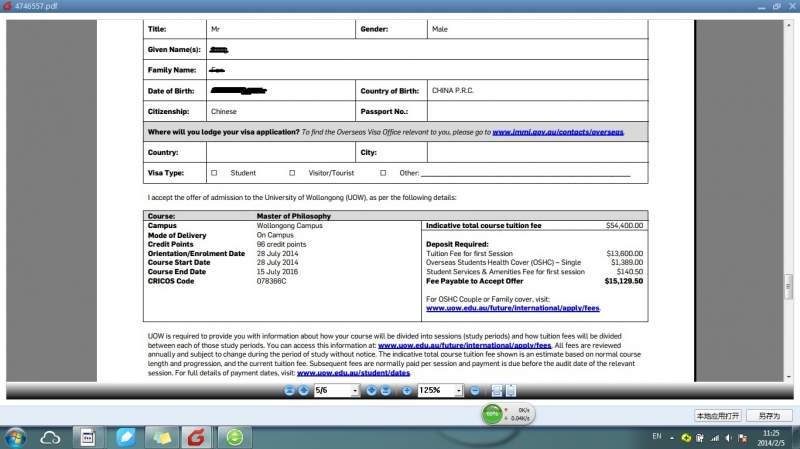The height and width of the screenshot is (449, 800).
Task: Open the page number 5/6 dropdown
Action: pyautogui.click(x=355, y=391)
